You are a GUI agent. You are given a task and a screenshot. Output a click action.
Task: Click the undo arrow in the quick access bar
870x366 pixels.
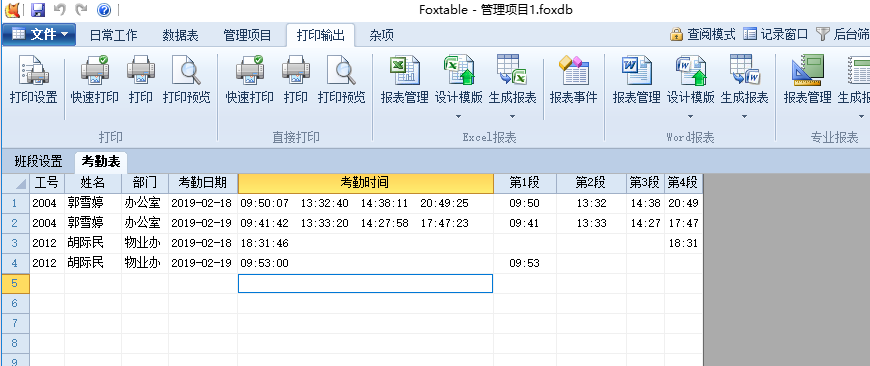pos(59,9)
